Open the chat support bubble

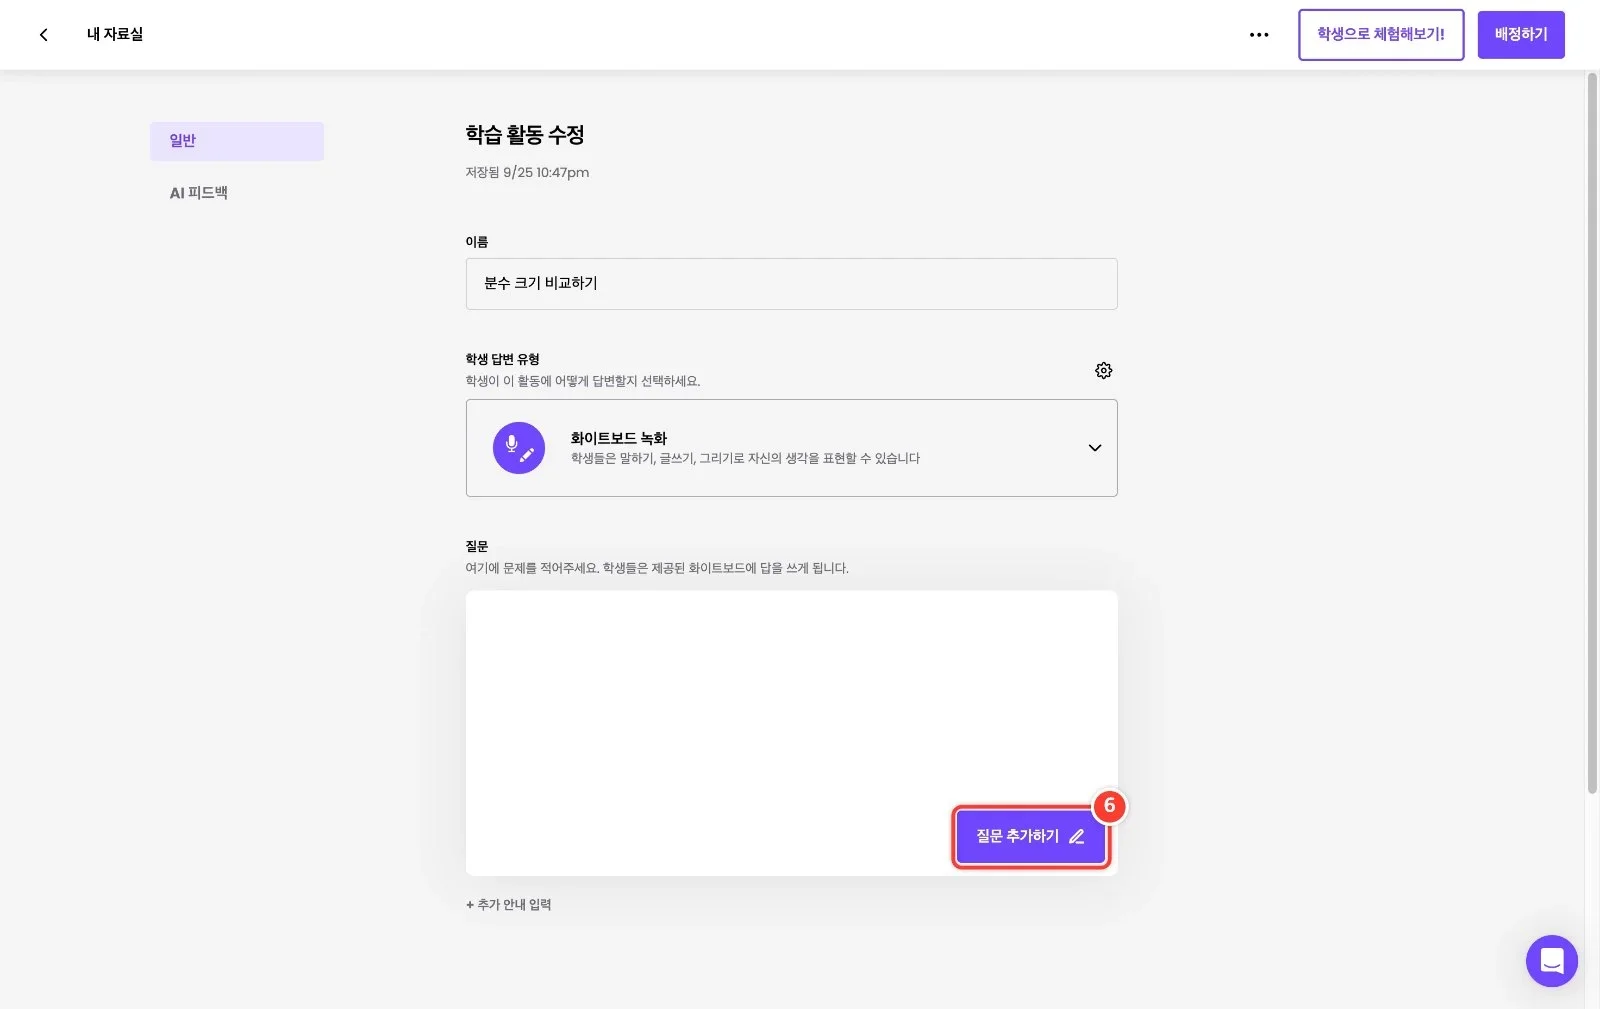click(x=1551, y=961)
